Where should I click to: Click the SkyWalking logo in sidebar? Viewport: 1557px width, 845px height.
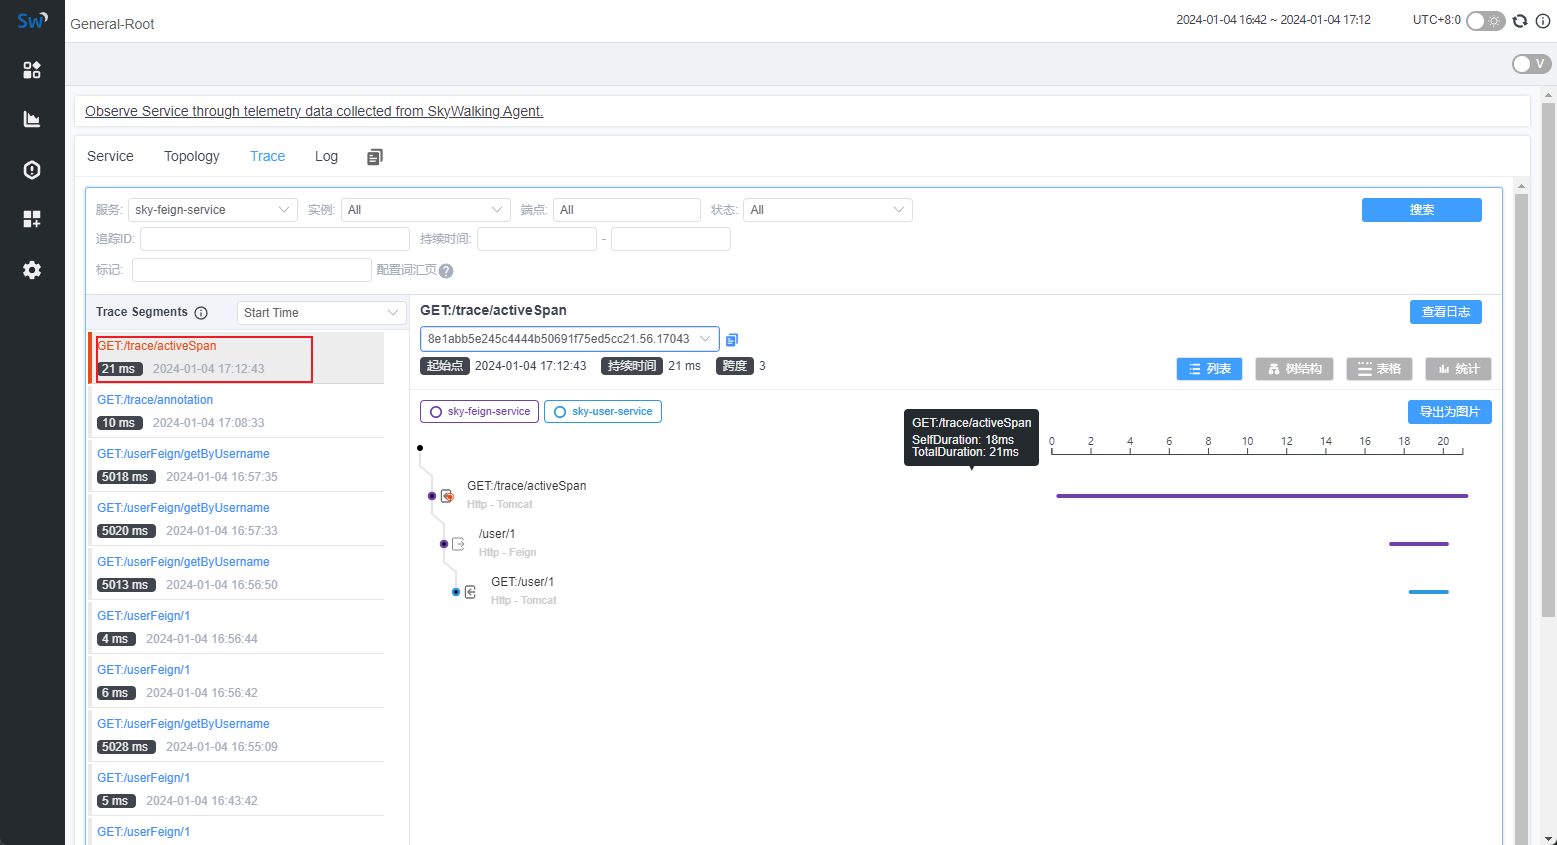[x=32, y=21]
